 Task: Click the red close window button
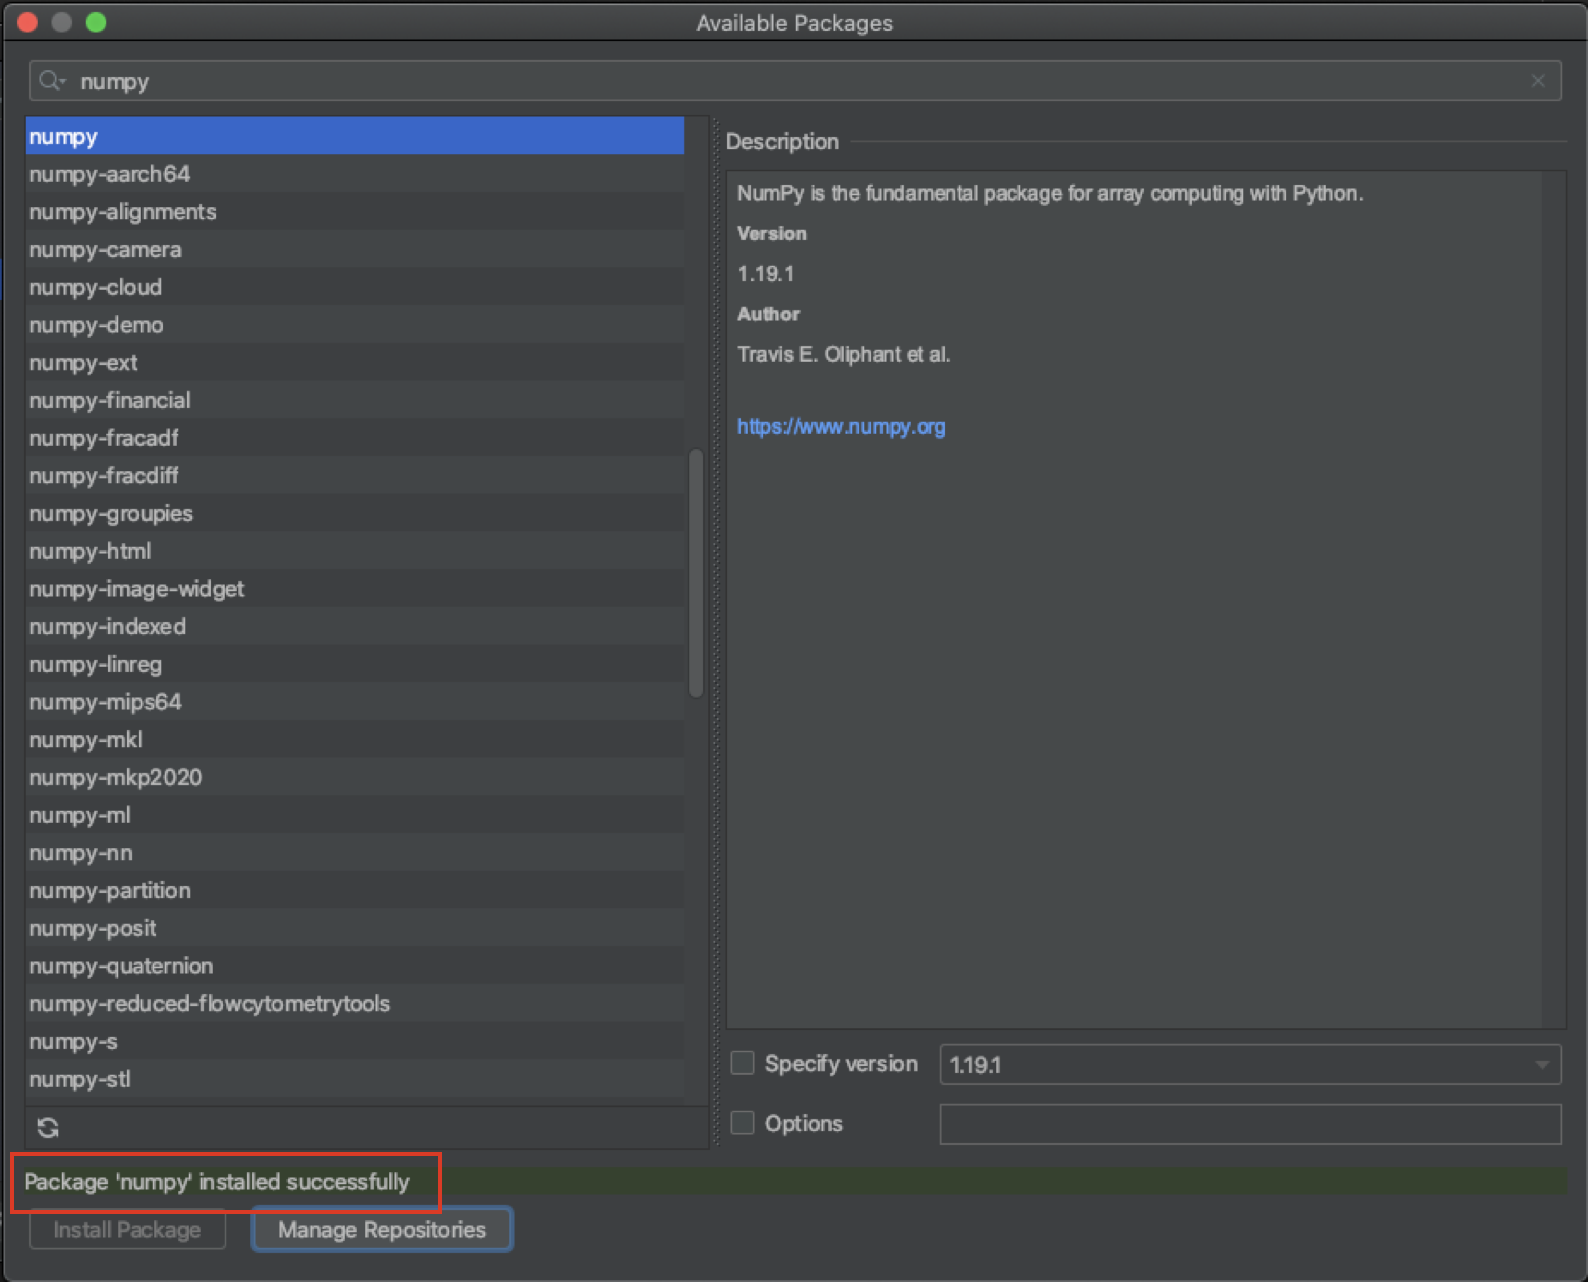click(x=28, y=22)
